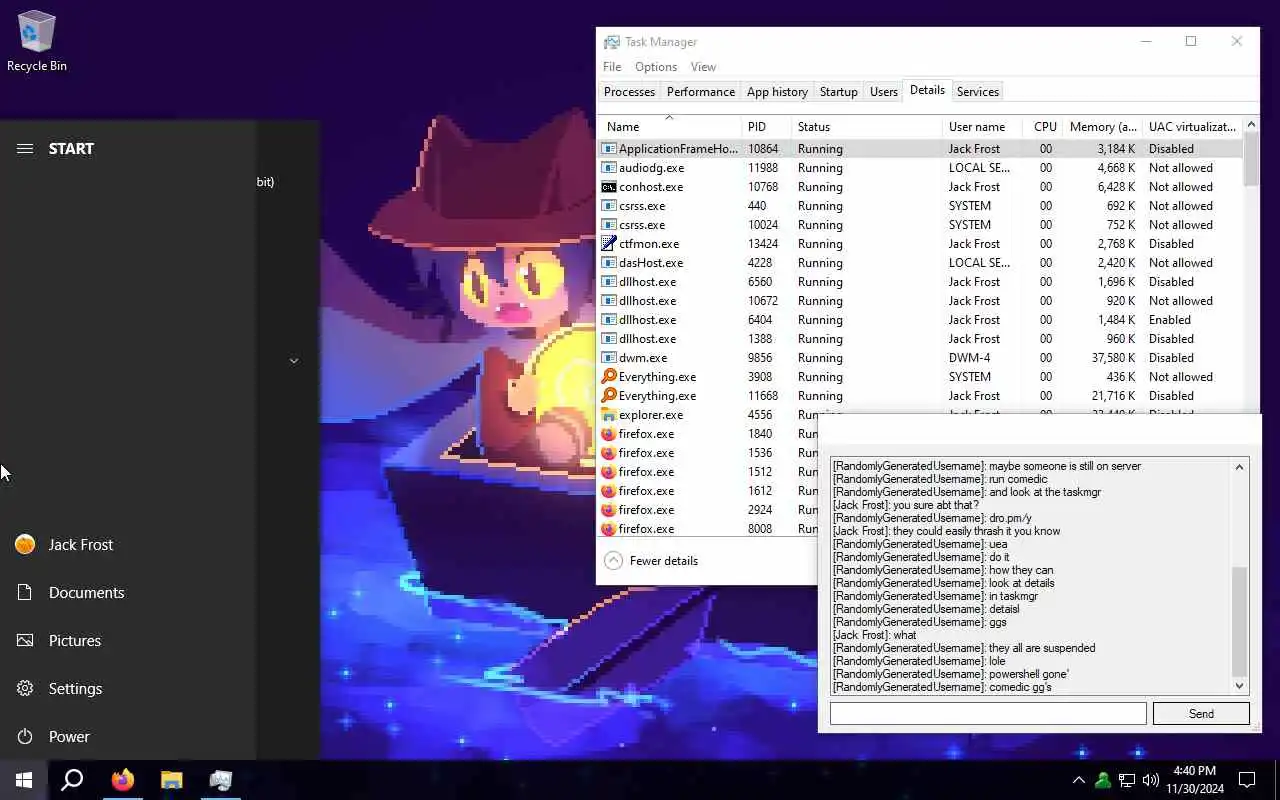Click the green user tray icon
Image resolution: width=1280 pixels, height=800 pixels.
pyautogui.click(x=1102, y=780)
